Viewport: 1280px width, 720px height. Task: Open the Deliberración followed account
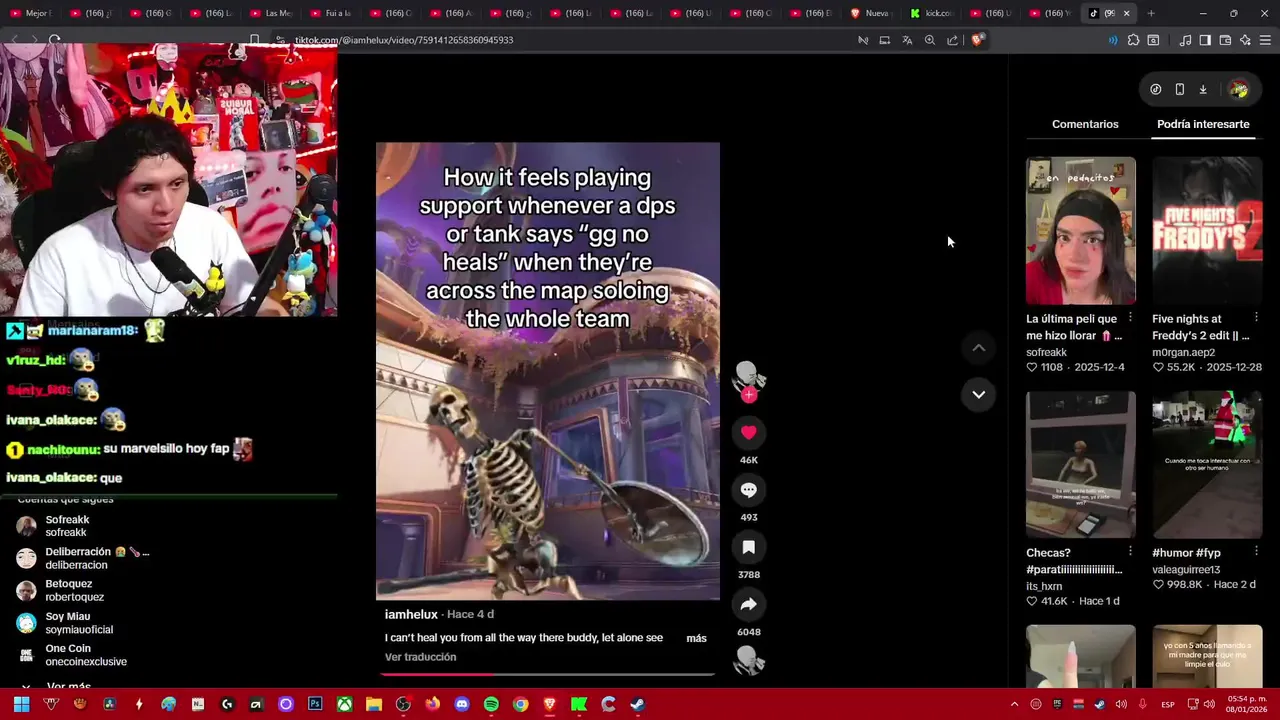tap(85, 558)
